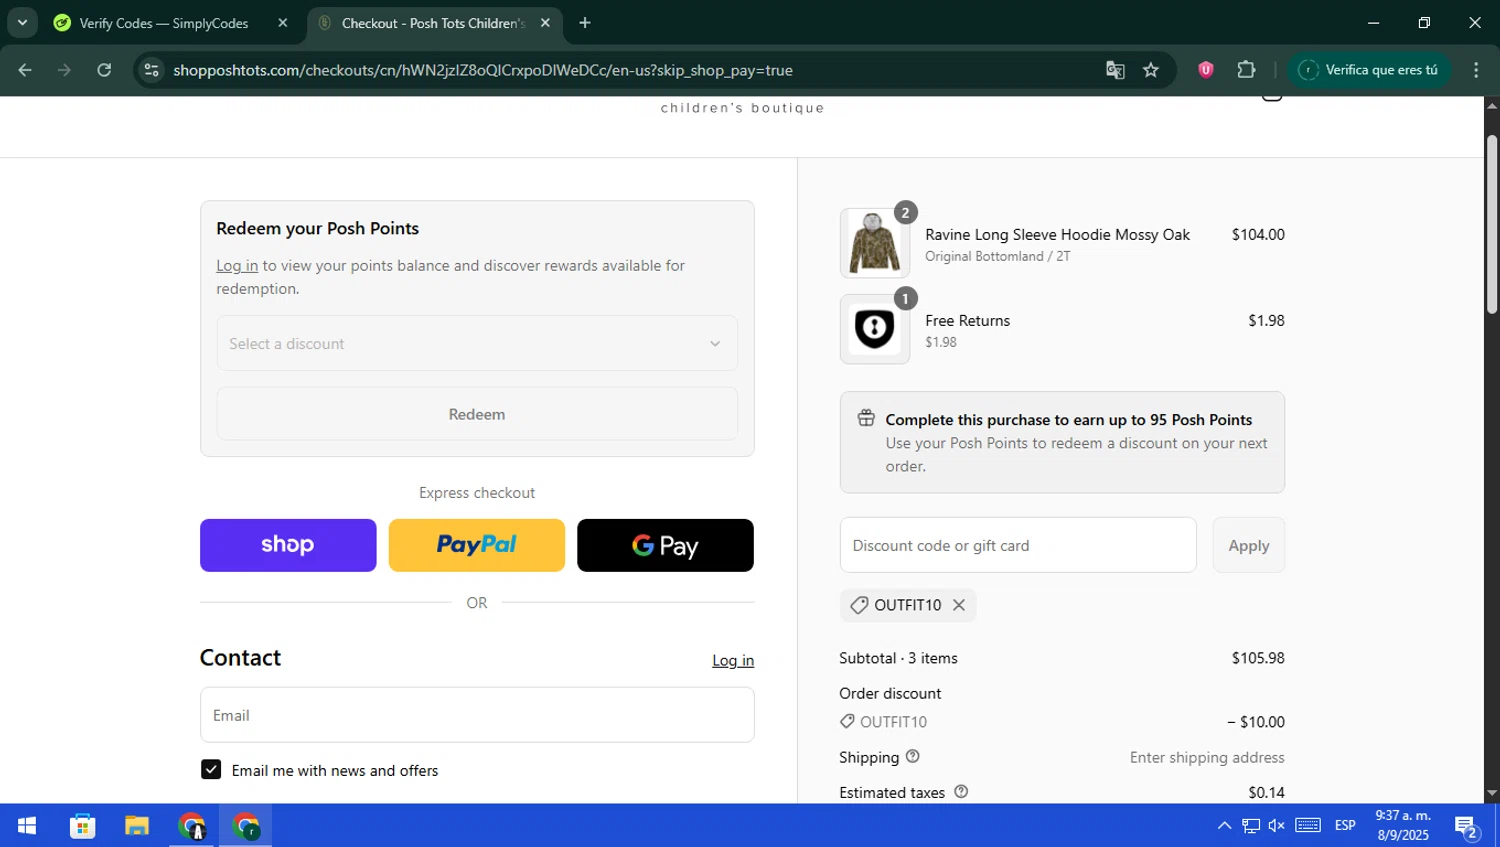
Task: Click the 'Express checkout' label
Action: click(x=477, y=493)
